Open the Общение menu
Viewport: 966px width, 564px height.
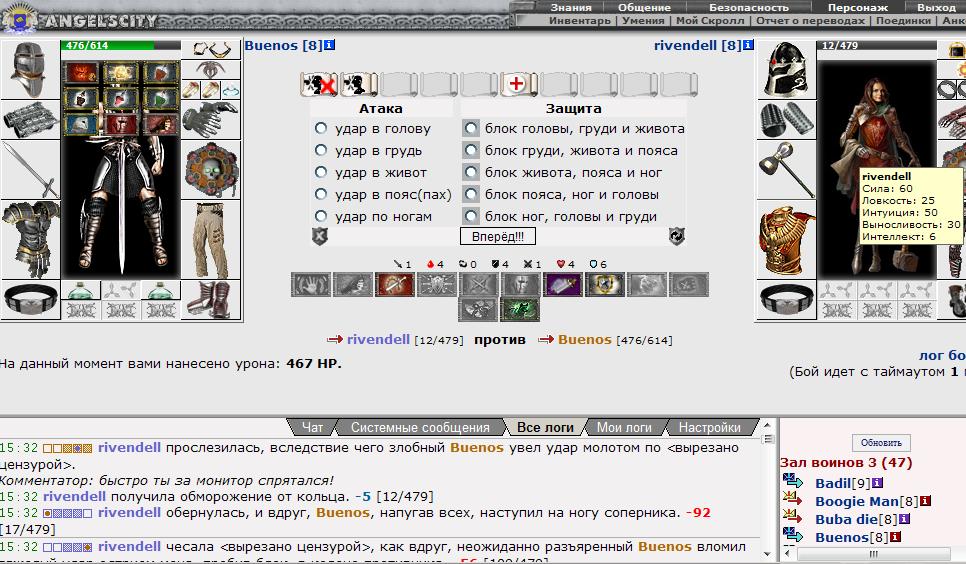point(644,7)
